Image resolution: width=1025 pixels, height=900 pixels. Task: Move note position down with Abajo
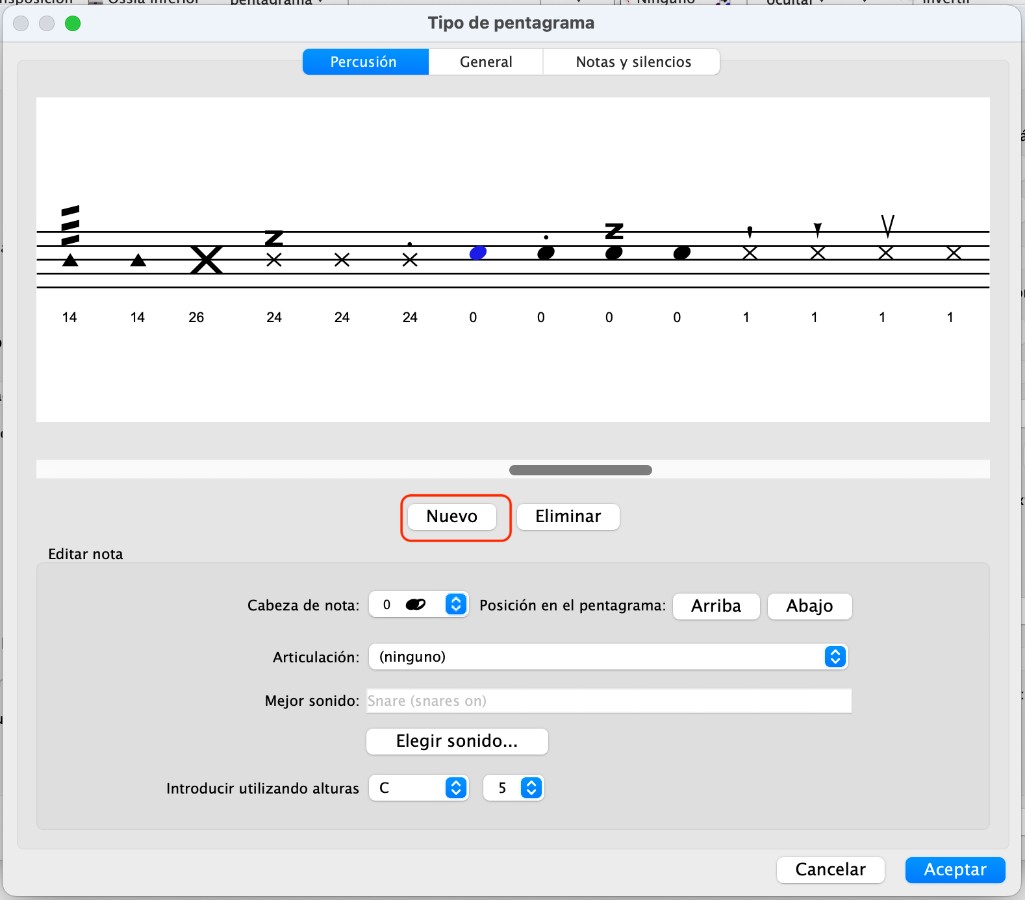[x=810, y=606]
